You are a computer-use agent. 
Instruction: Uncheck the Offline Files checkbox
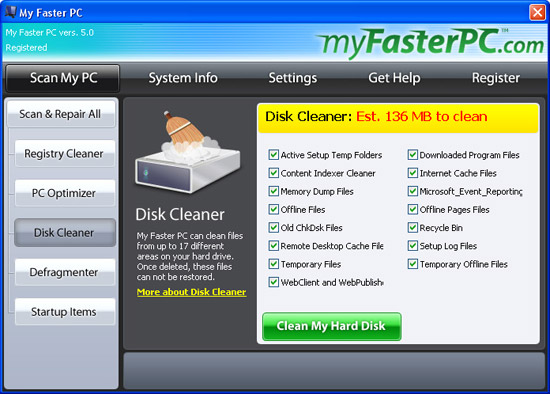(273, 209)
